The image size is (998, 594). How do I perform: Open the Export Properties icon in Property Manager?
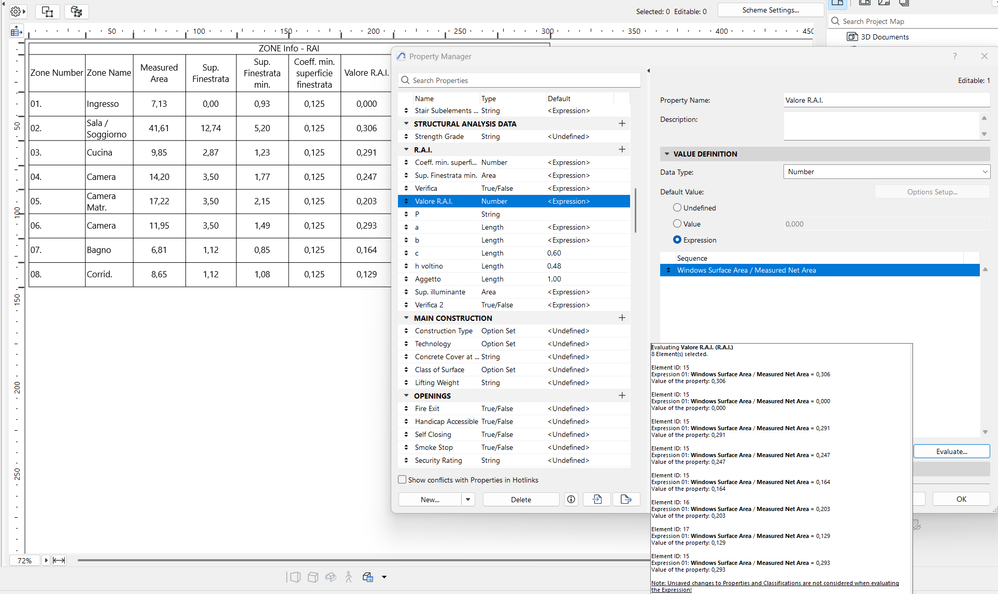click(x=626, y=500)
